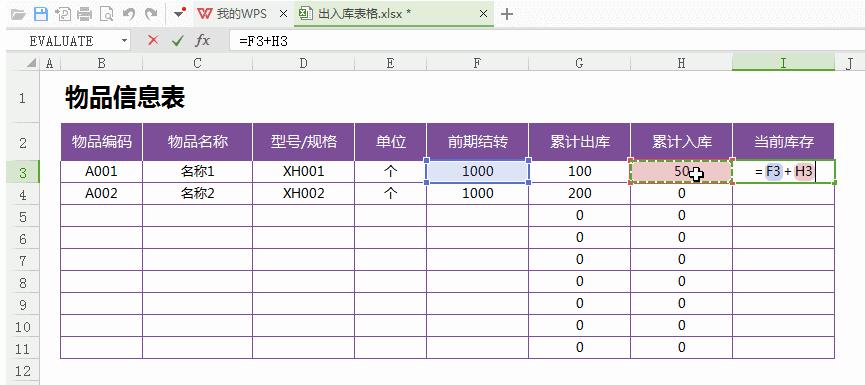The height and width of the screenshot is (385, 865).
Task: Click the 物品编码 header cell
Action: tap(102, 142)
